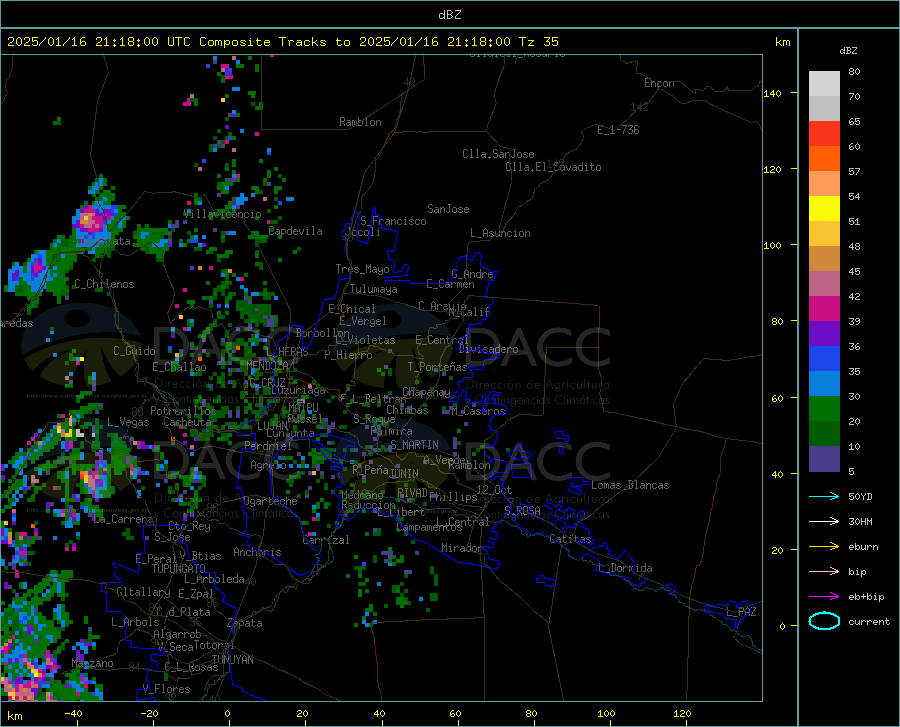The image size is (900, 727).
Task: Click the Mirador label
Action: 462,548
